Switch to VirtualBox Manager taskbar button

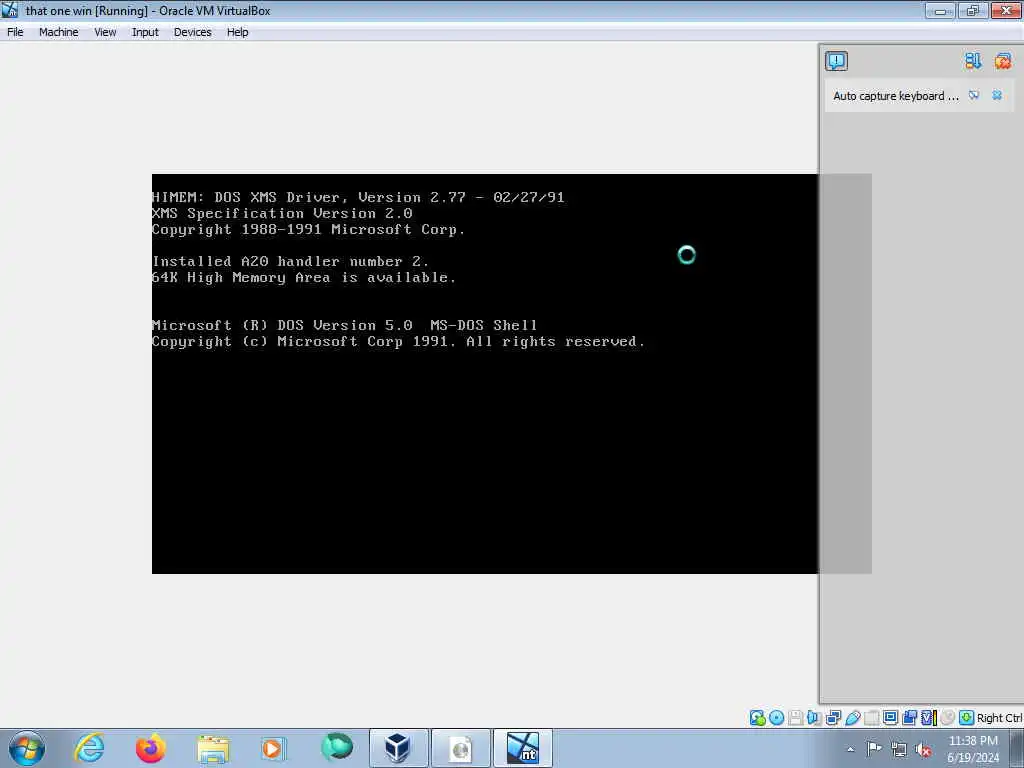[x=398, y=748]
